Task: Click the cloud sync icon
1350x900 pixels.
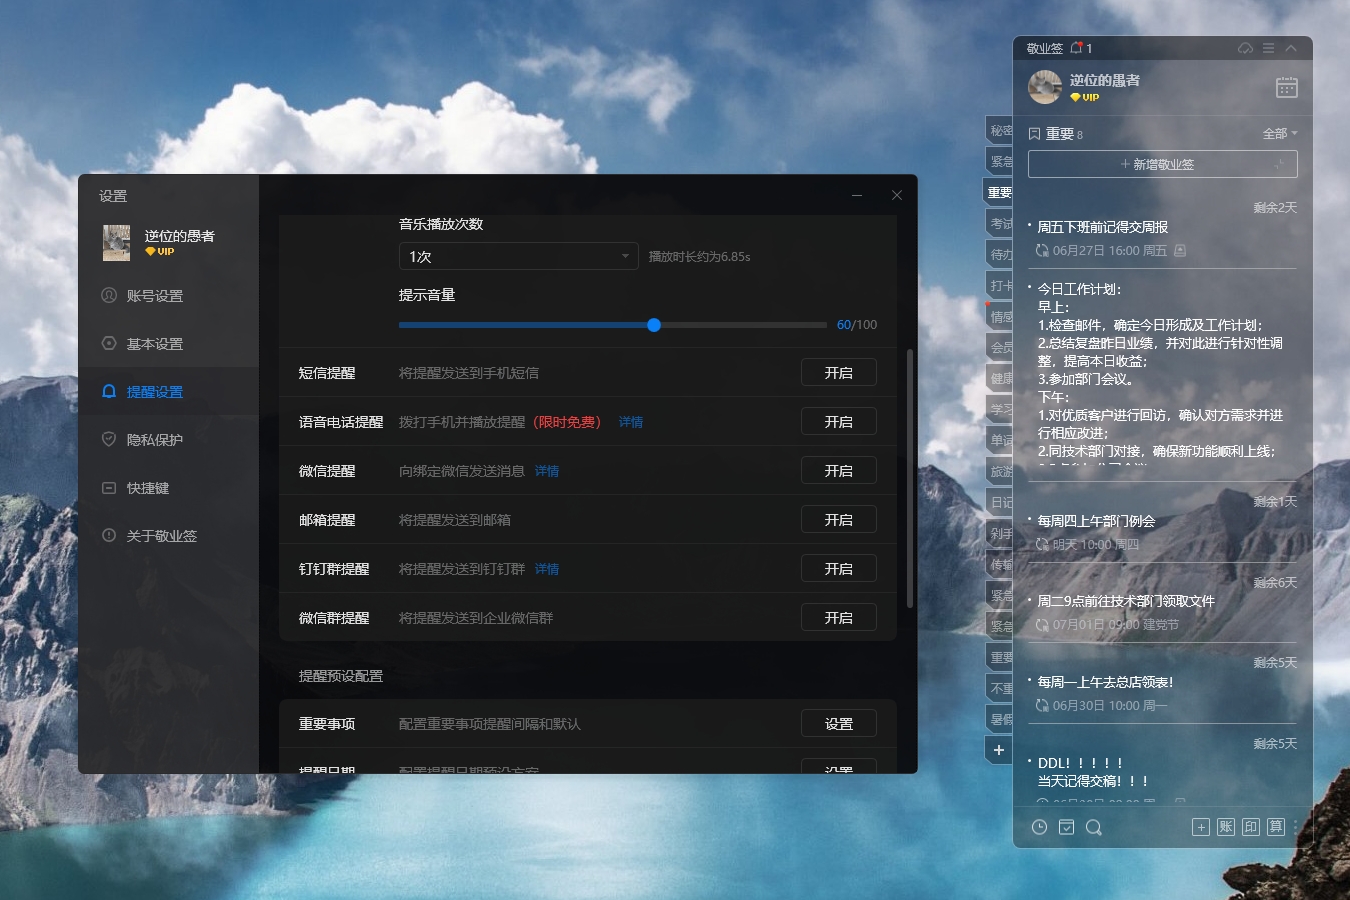Action: [x=1245, y=48]
